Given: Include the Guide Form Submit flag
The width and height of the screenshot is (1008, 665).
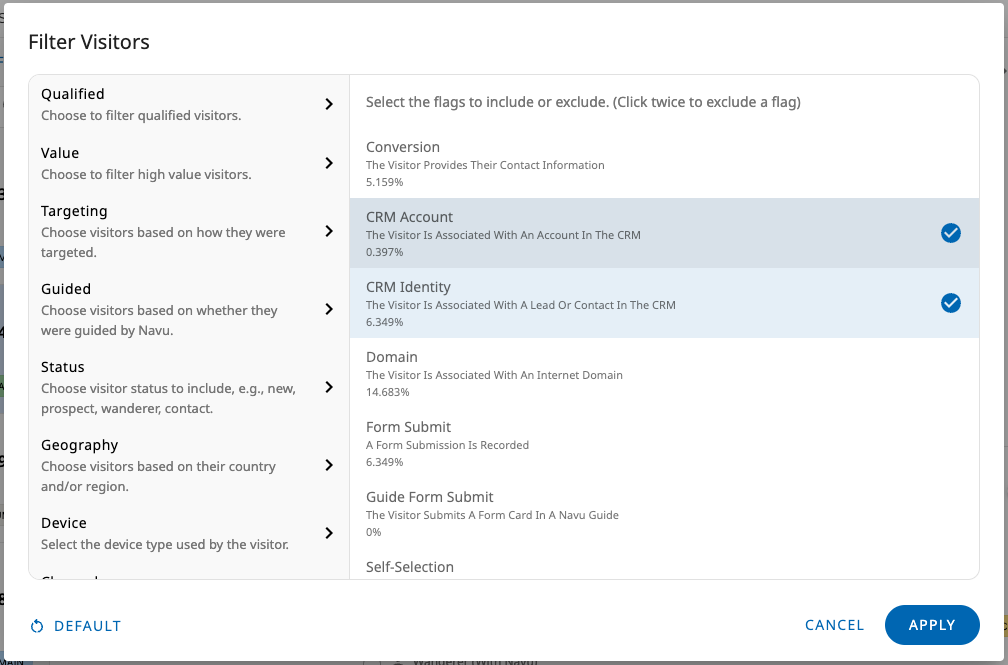Looking at the screenshot, I should pyautogui.click(x=663, y=513).
